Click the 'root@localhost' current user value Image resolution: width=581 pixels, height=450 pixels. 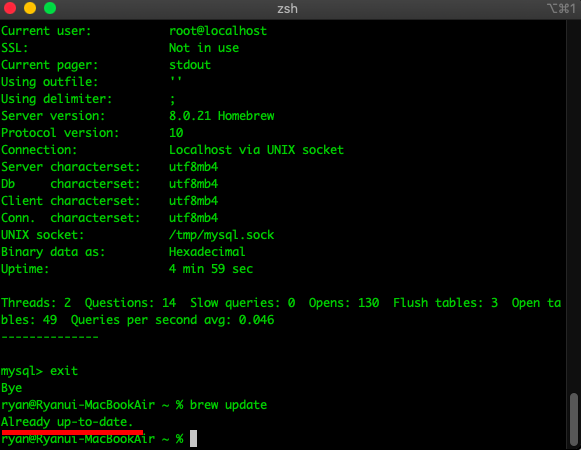(x=218, y=31)
